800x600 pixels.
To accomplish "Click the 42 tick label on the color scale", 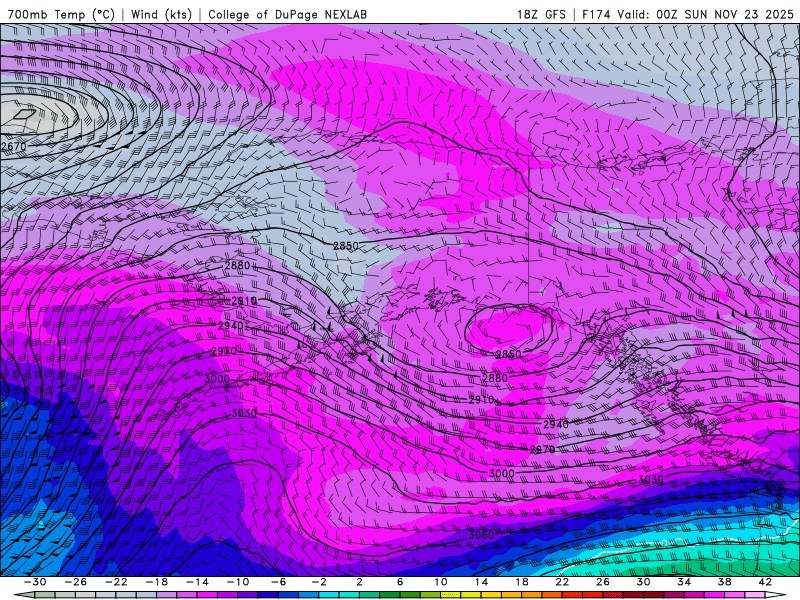I will [764, 582].
